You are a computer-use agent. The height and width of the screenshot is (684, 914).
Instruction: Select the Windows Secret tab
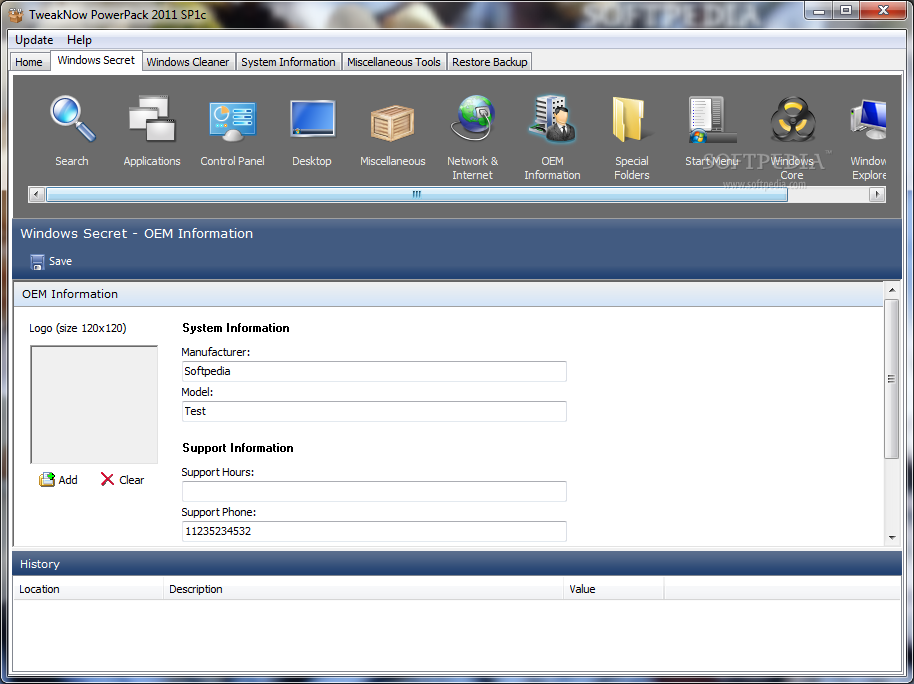pos(96,61)
